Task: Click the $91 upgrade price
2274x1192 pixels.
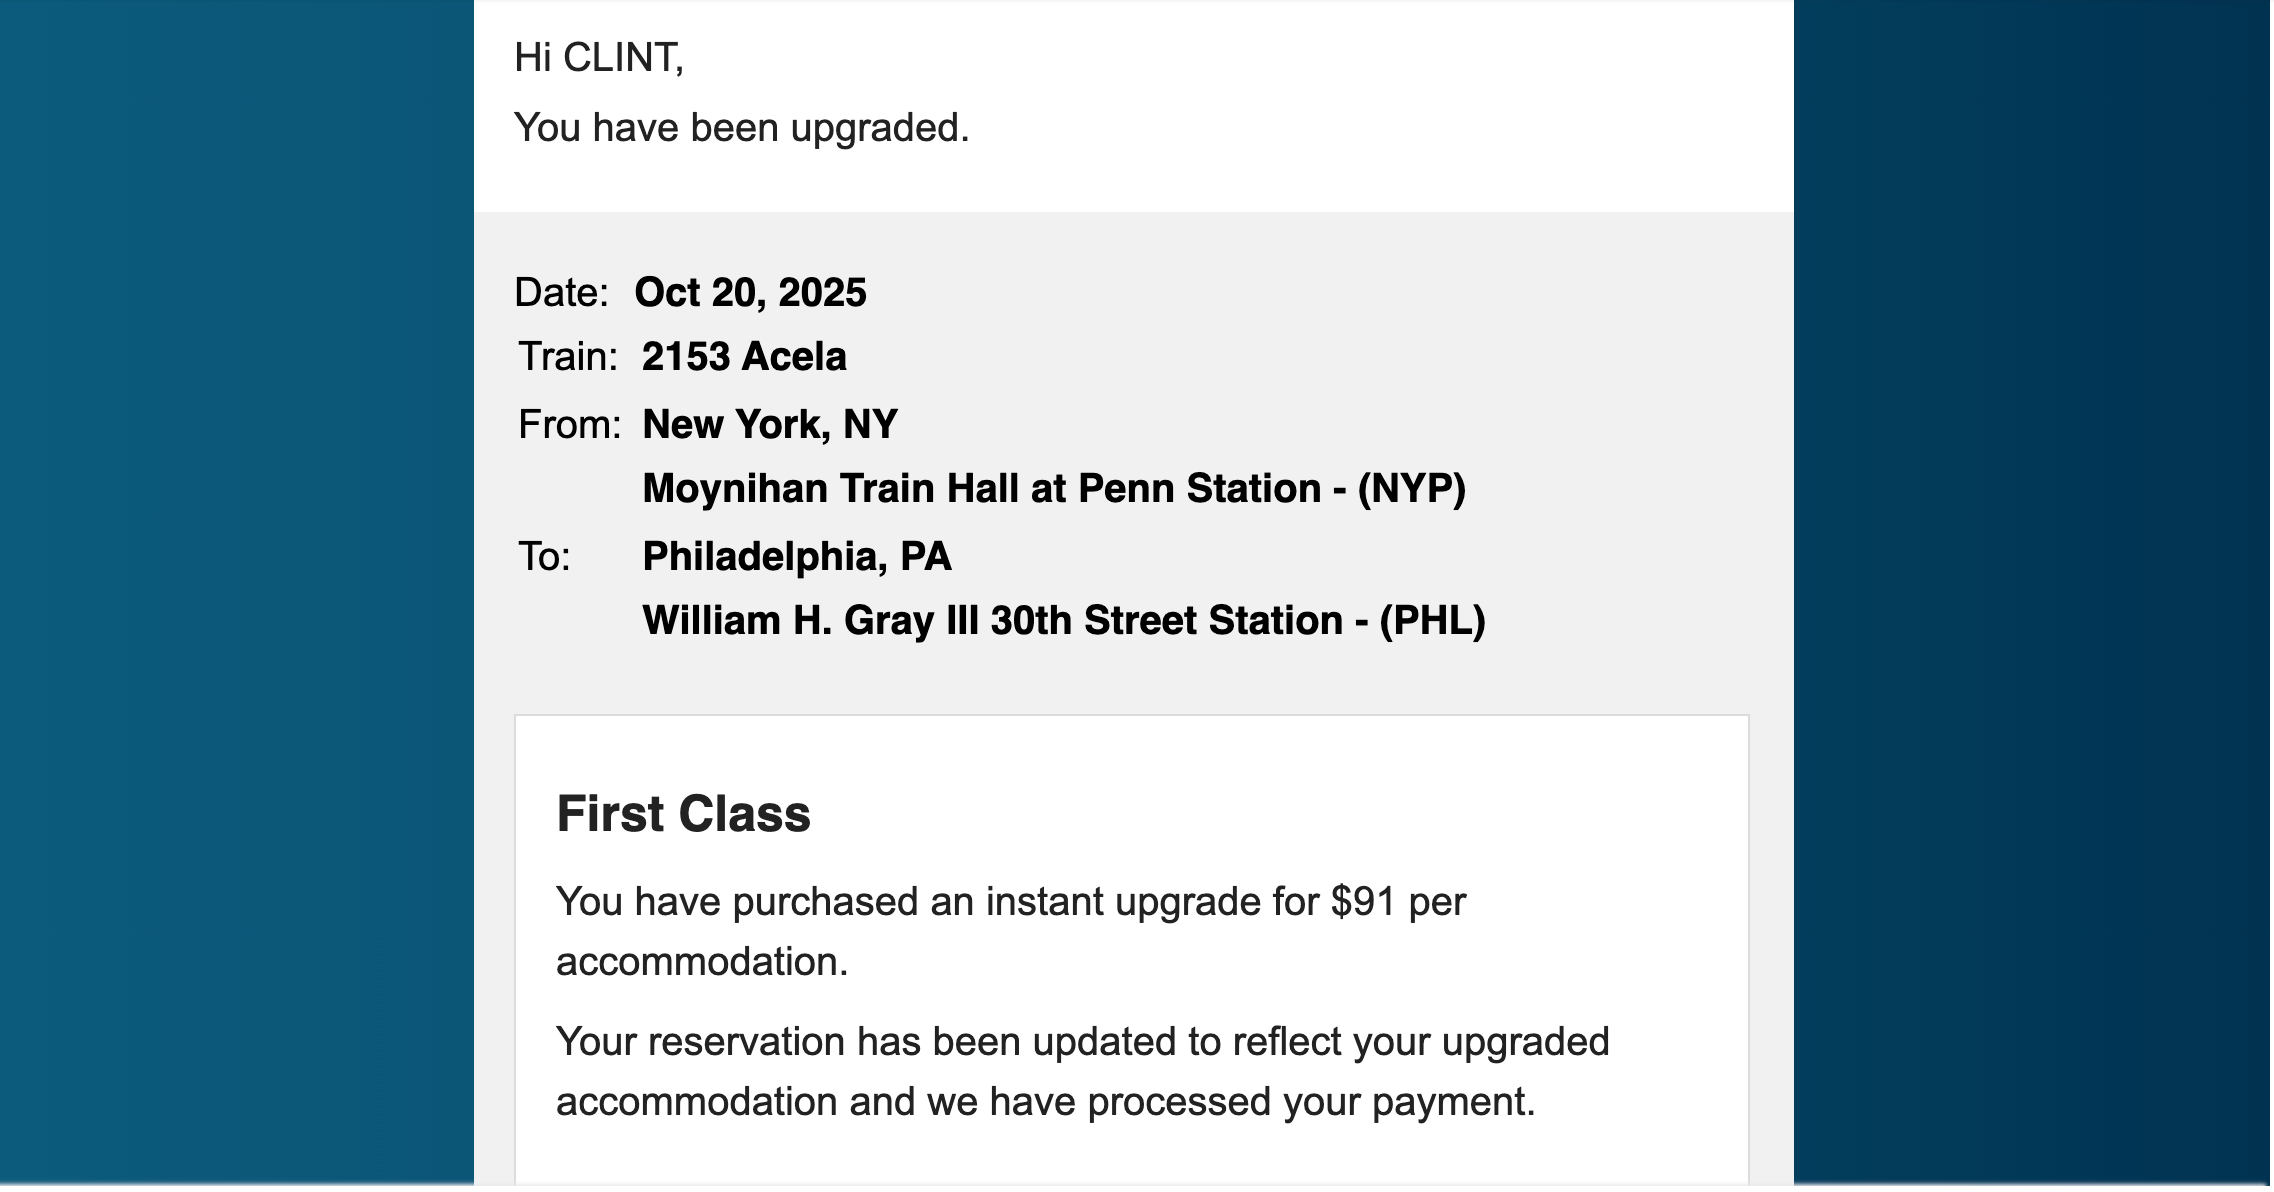Action: 1362,902
